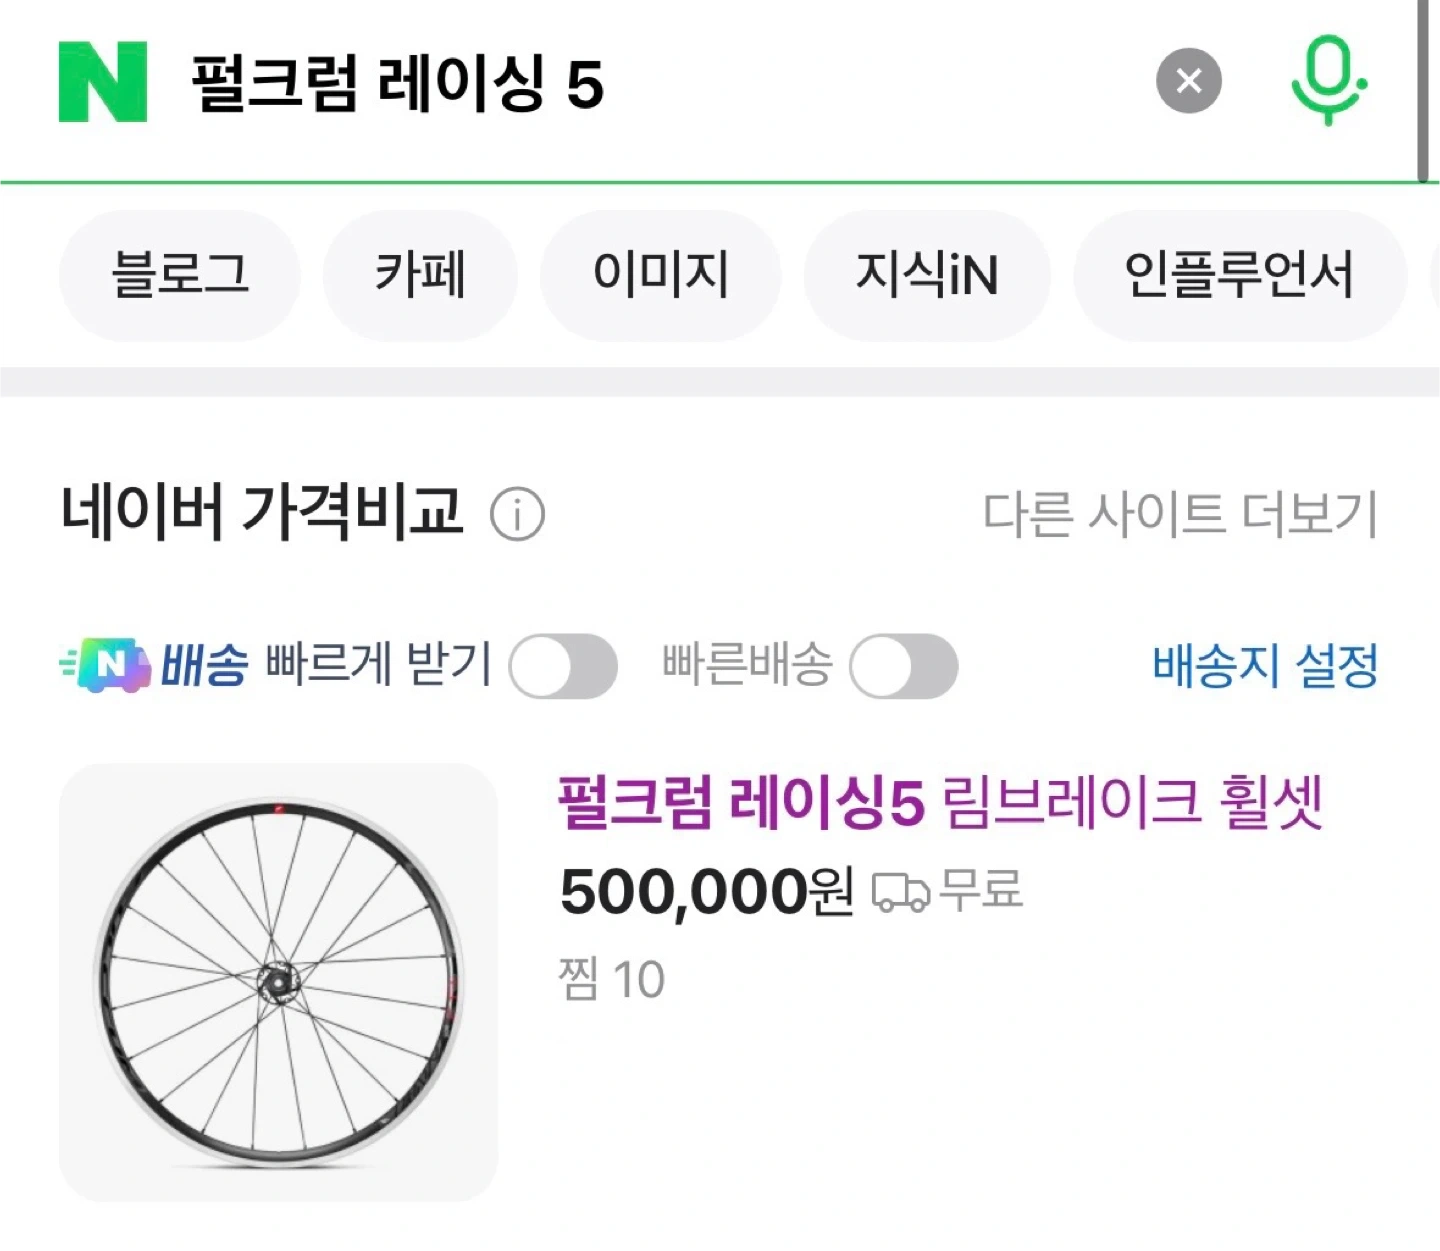This screenshot has height=1251, width=1440.
Task: Go to the 지식iN tab
Action: click(x=927, y=275)
